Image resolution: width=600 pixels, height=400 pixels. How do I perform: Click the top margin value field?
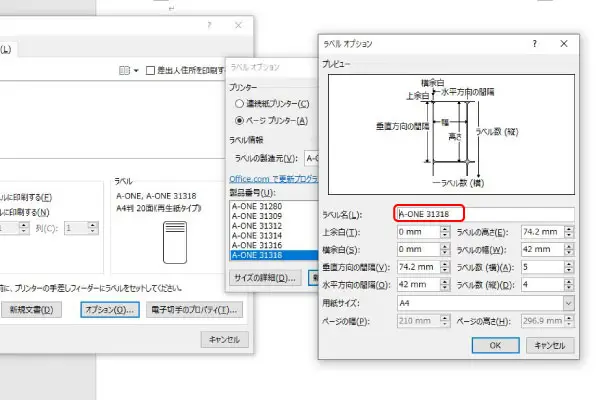[x=418, y=232]
